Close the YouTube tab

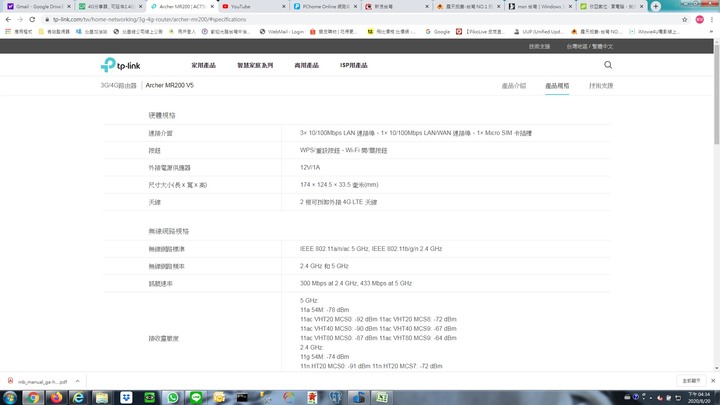coord(283,6)
